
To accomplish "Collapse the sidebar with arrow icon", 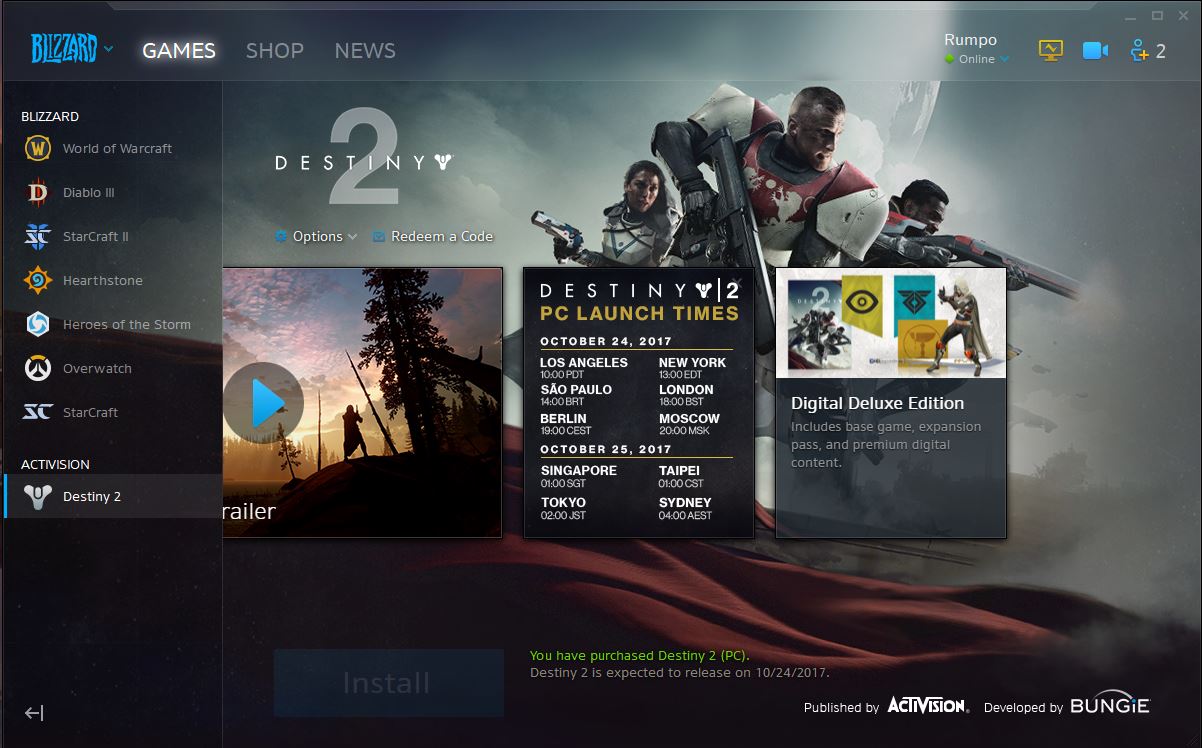I will pos(34,713).
